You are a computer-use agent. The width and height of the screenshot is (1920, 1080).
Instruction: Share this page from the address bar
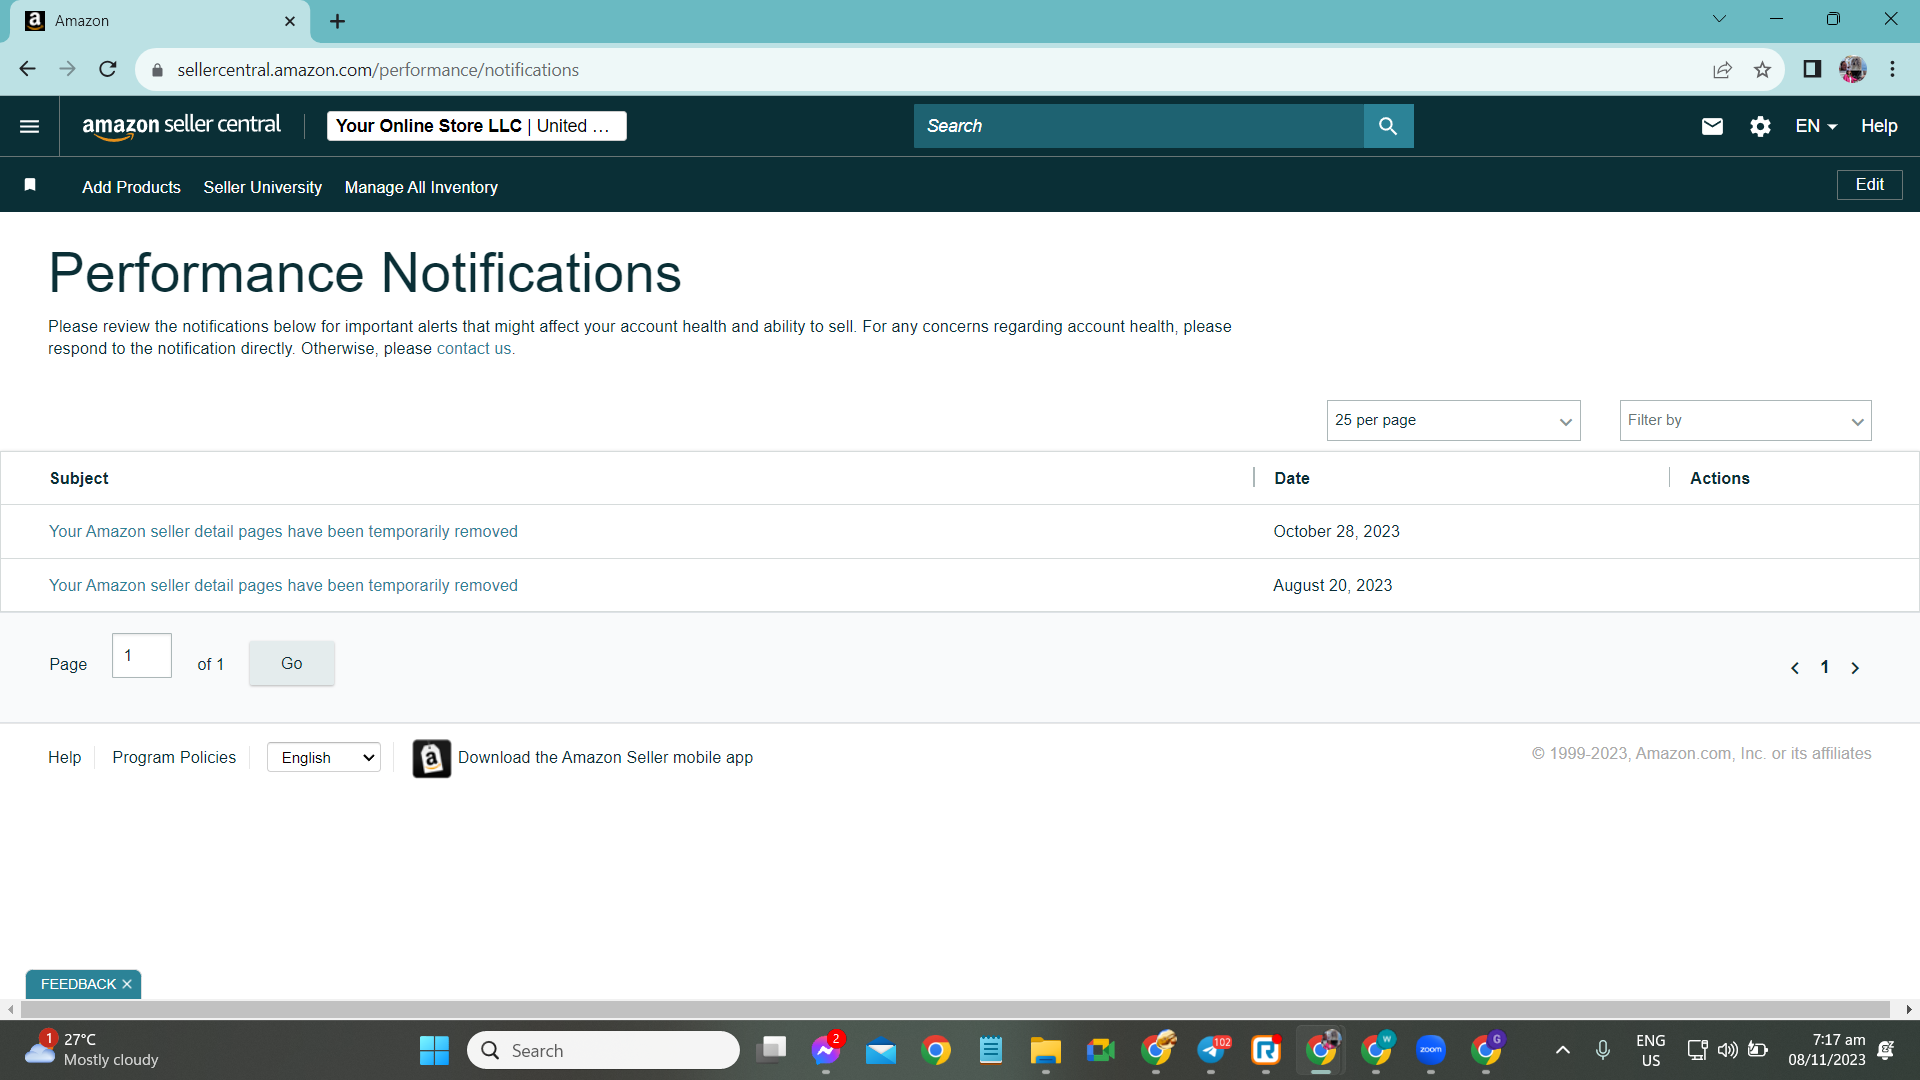tap(1722, 69)
